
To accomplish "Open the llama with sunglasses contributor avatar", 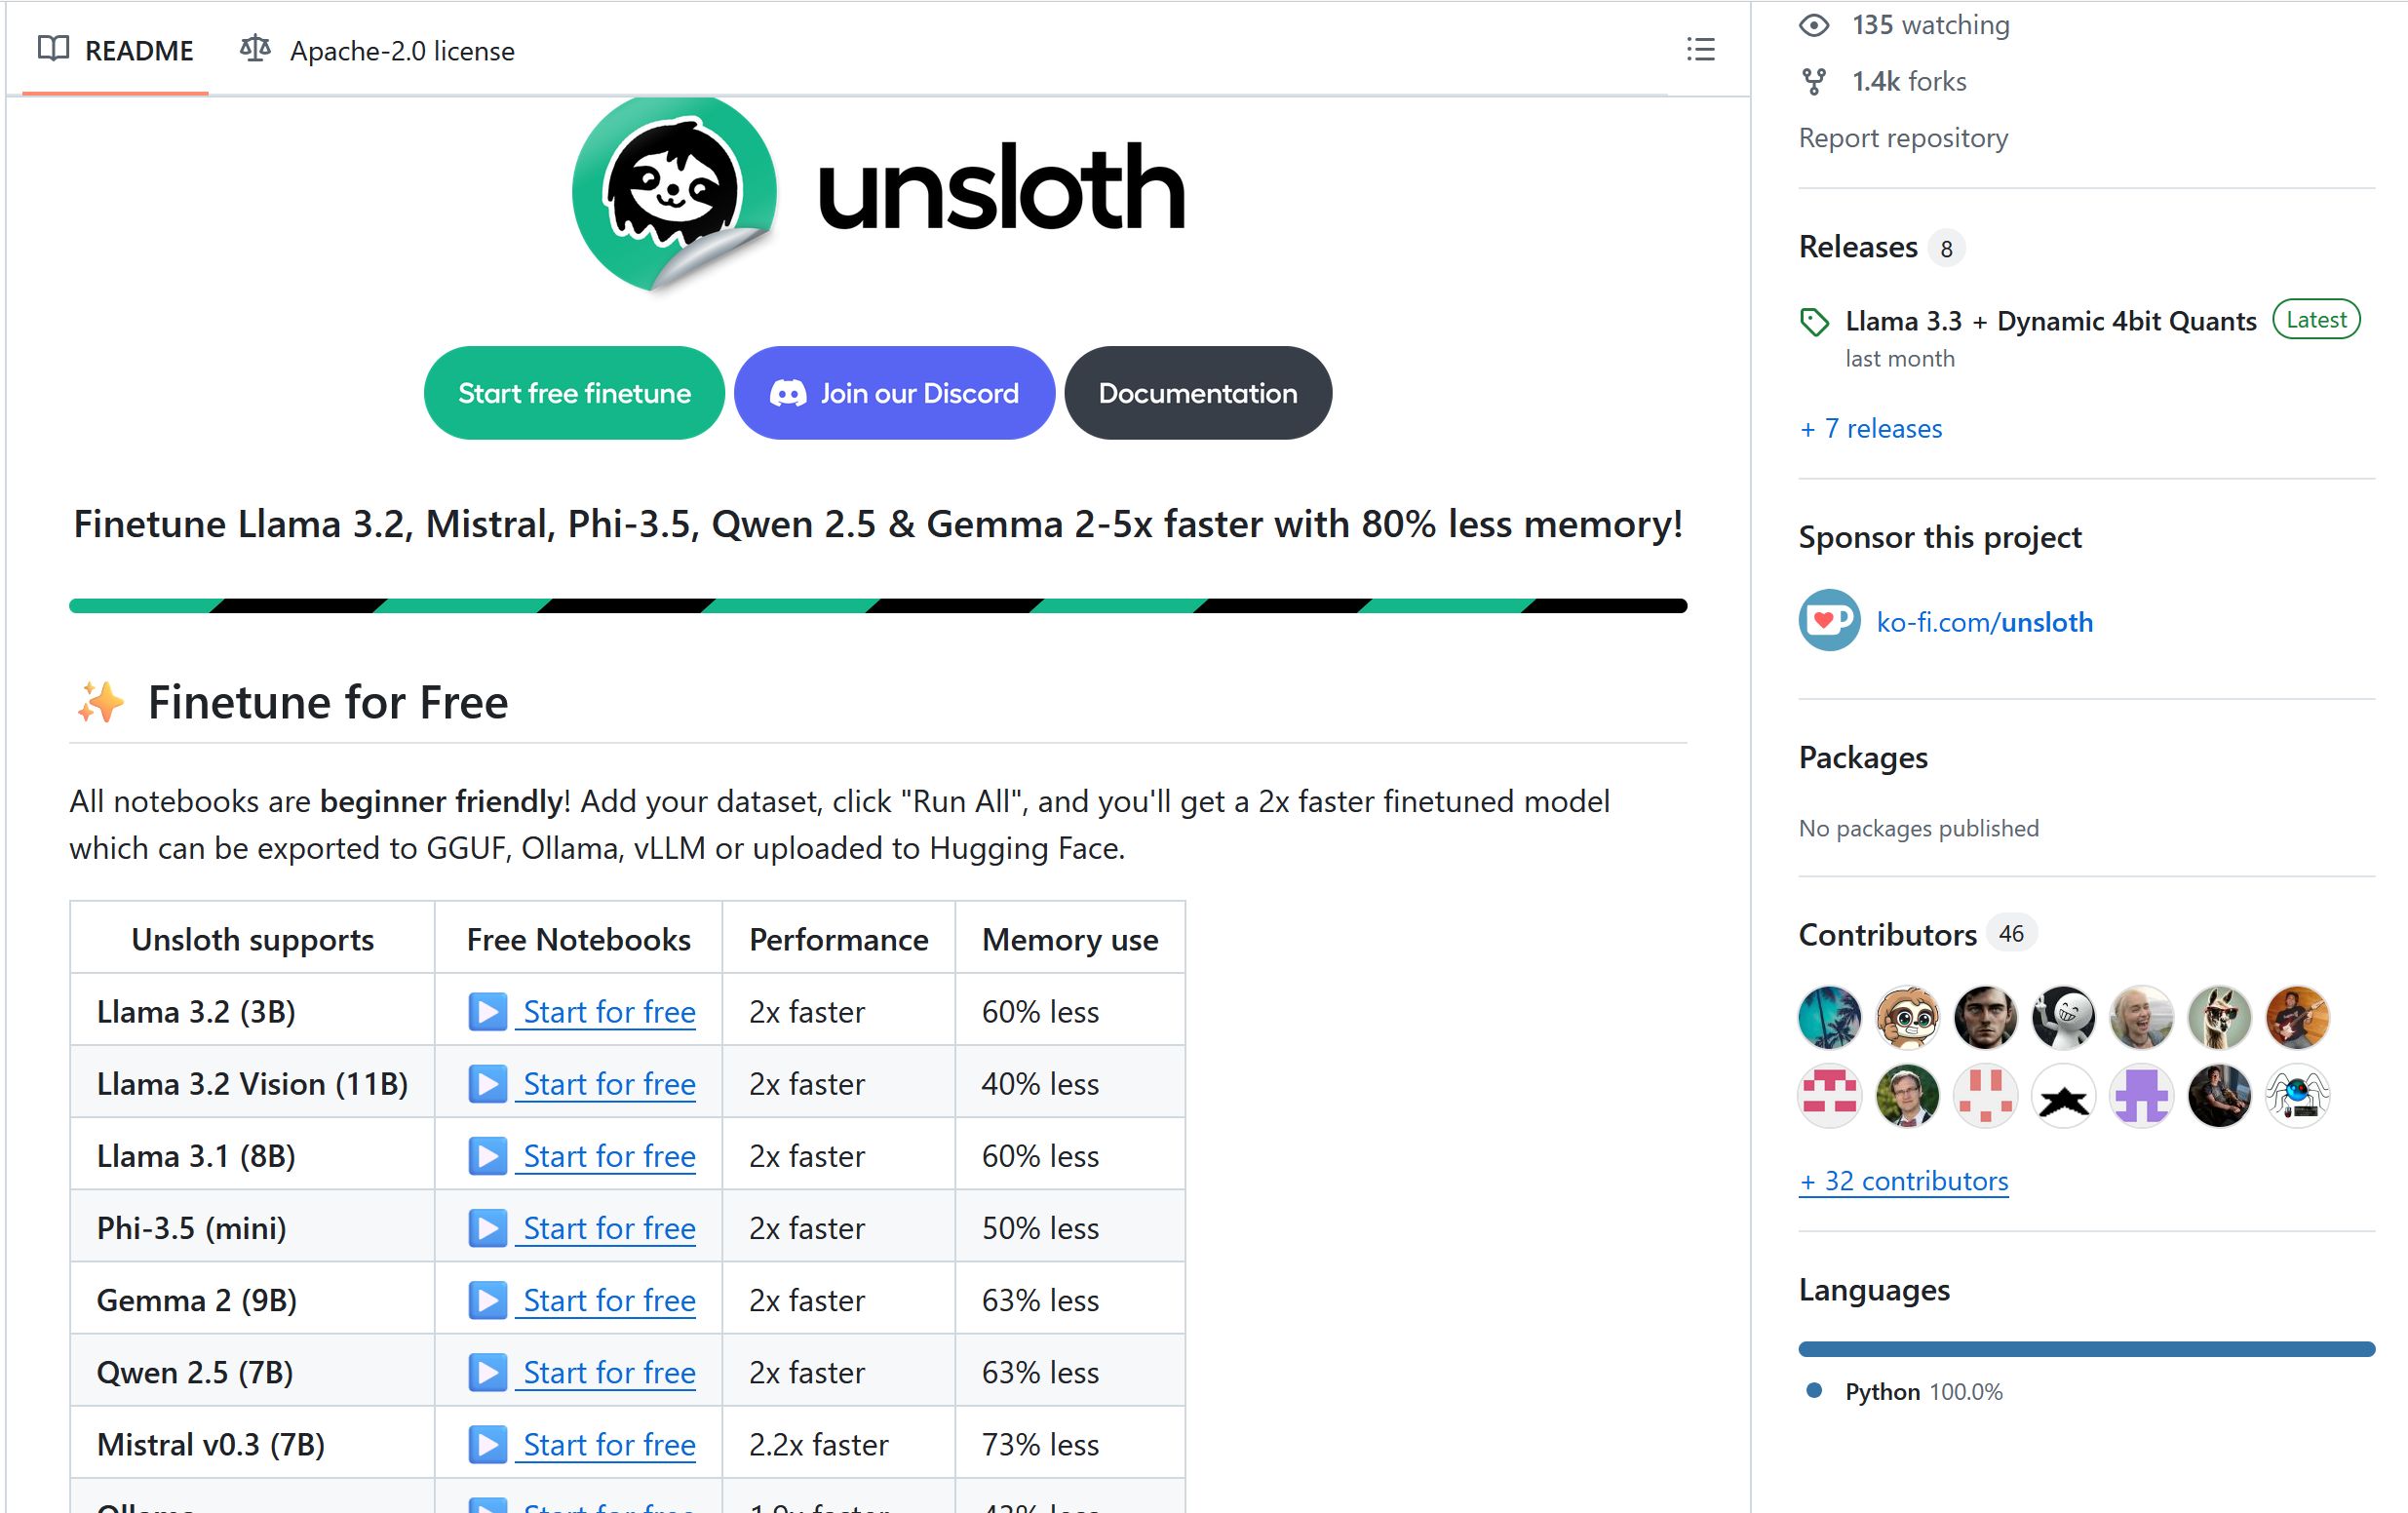I will pos(2219,1017).
